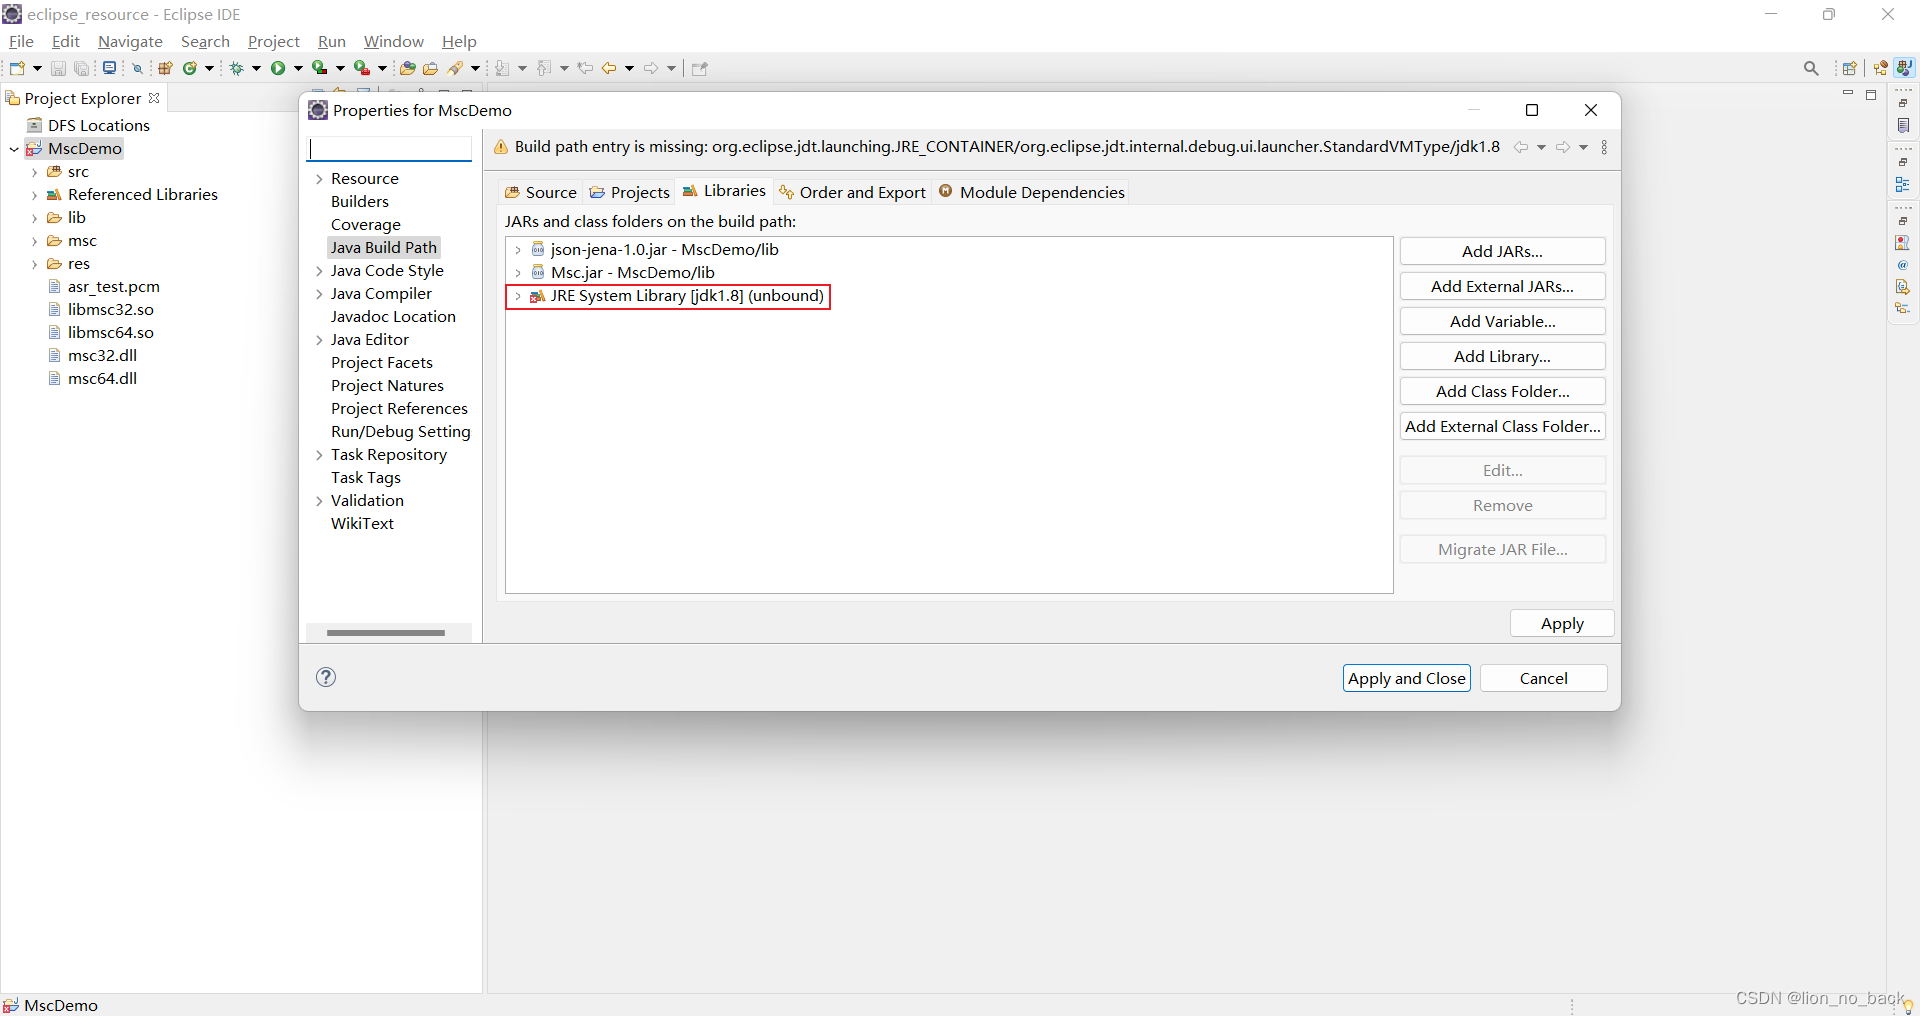The height and width of the screenshot is (1016, 1920).
Task: Expand the Java Compiler category
Action: [x=319, y=294]
